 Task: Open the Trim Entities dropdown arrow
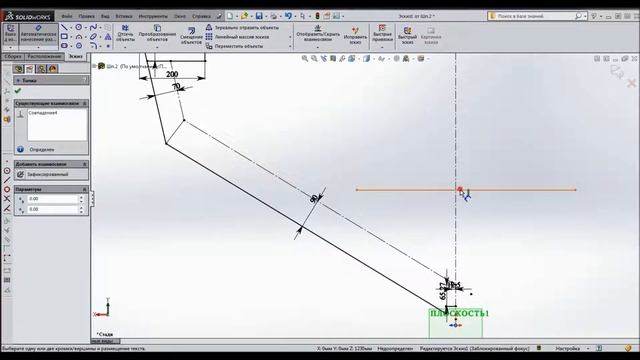click(x=125, y=47)
